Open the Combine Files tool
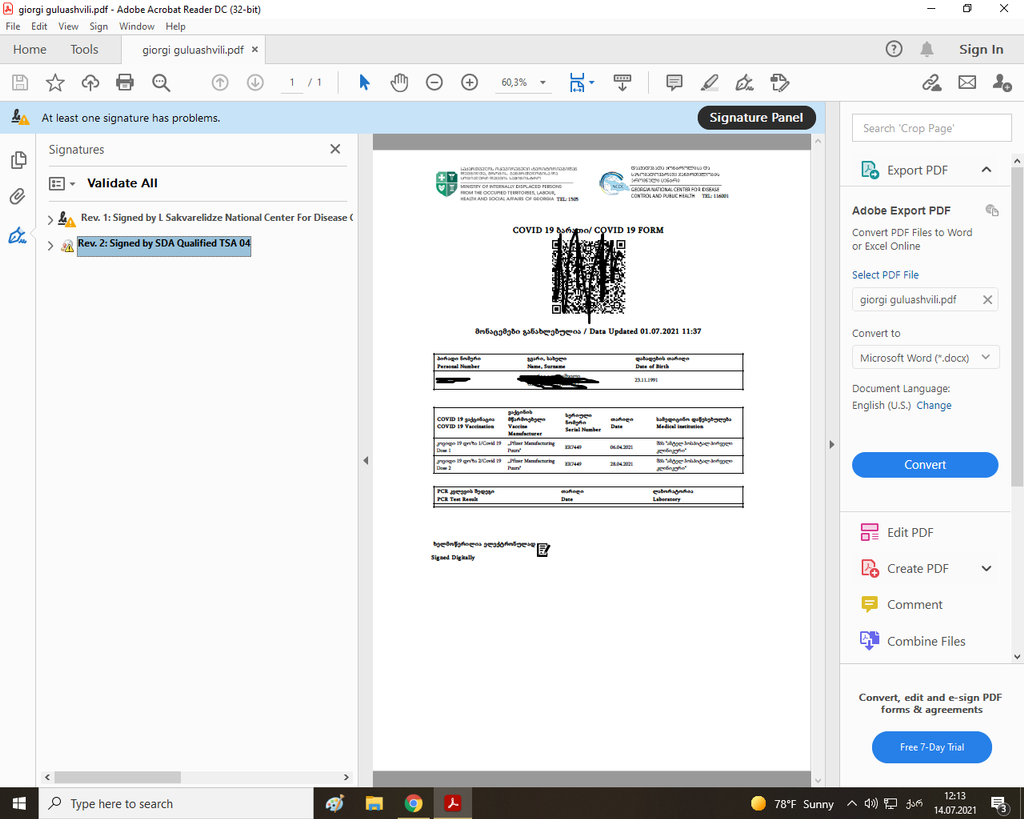 click(x=912, y=641)
